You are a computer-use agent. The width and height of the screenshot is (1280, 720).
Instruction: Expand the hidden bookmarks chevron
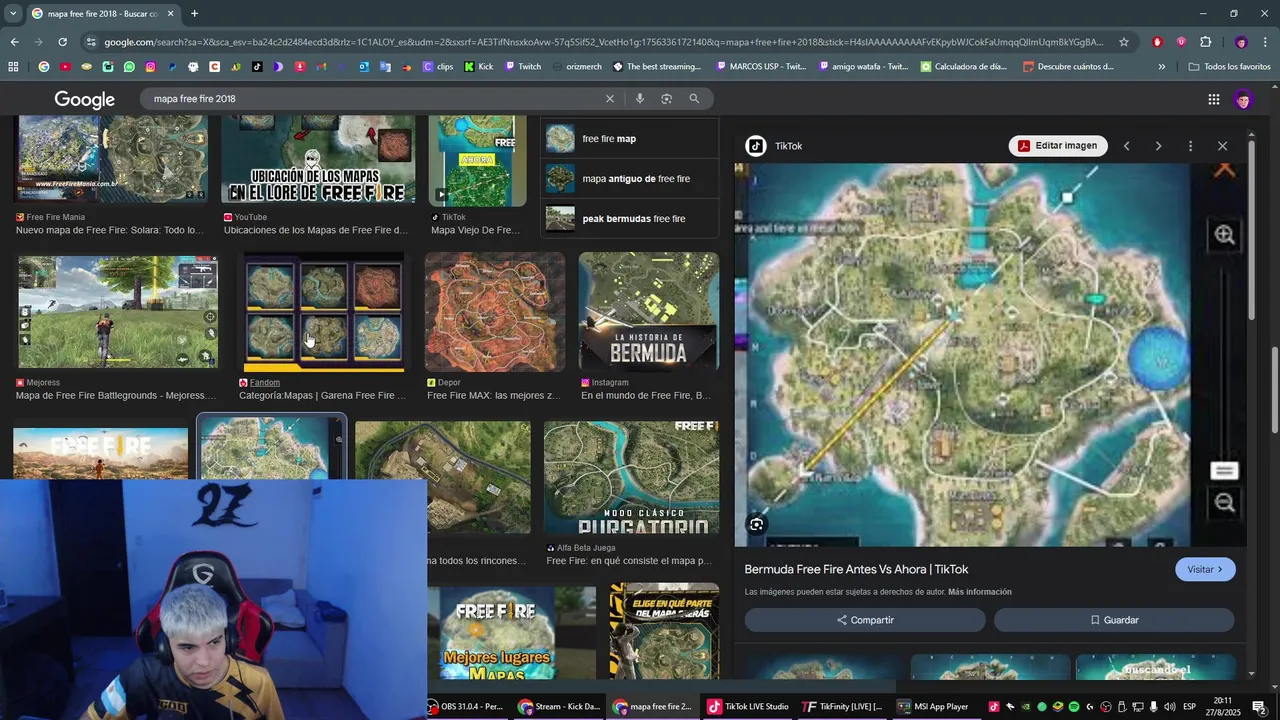click(x=1161, y=67)
